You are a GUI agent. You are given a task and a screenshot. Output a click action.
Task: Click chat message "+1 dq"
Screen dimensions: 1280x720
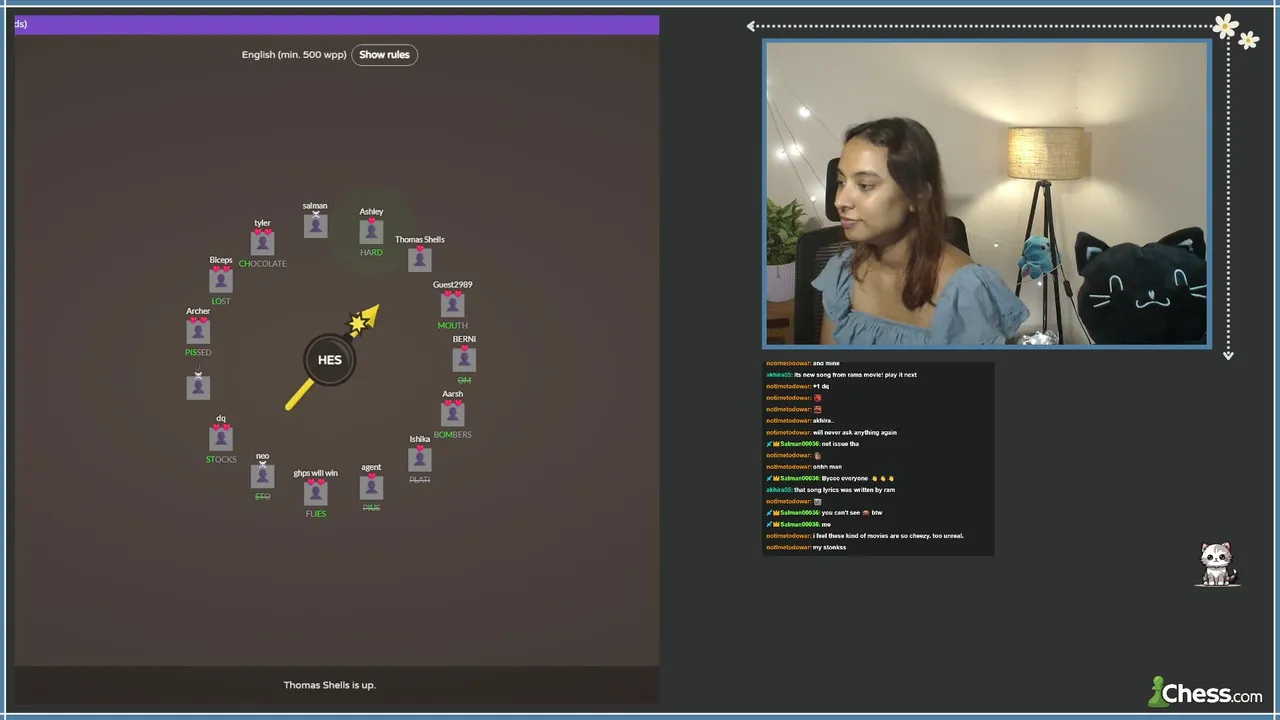point(821,386)
